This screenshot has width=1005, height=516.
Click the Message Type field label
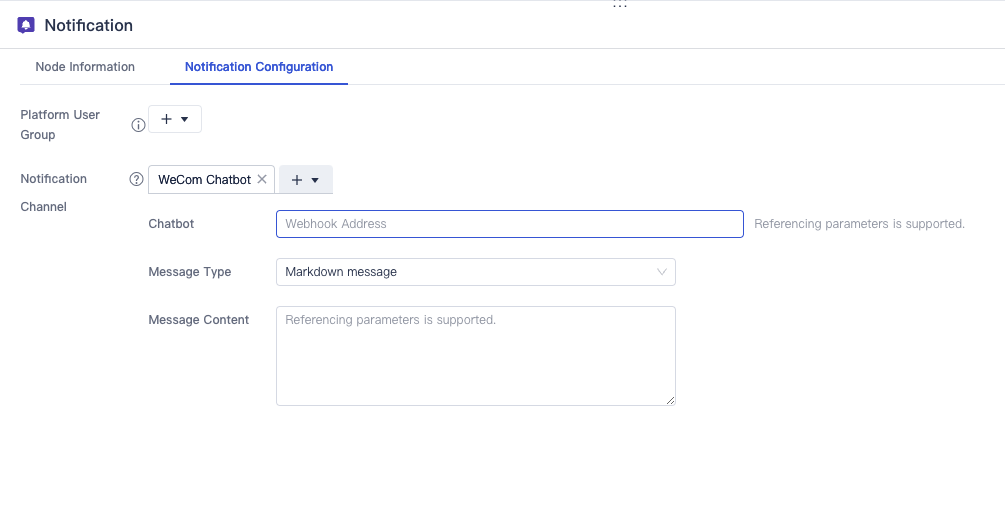click(189, 272)
